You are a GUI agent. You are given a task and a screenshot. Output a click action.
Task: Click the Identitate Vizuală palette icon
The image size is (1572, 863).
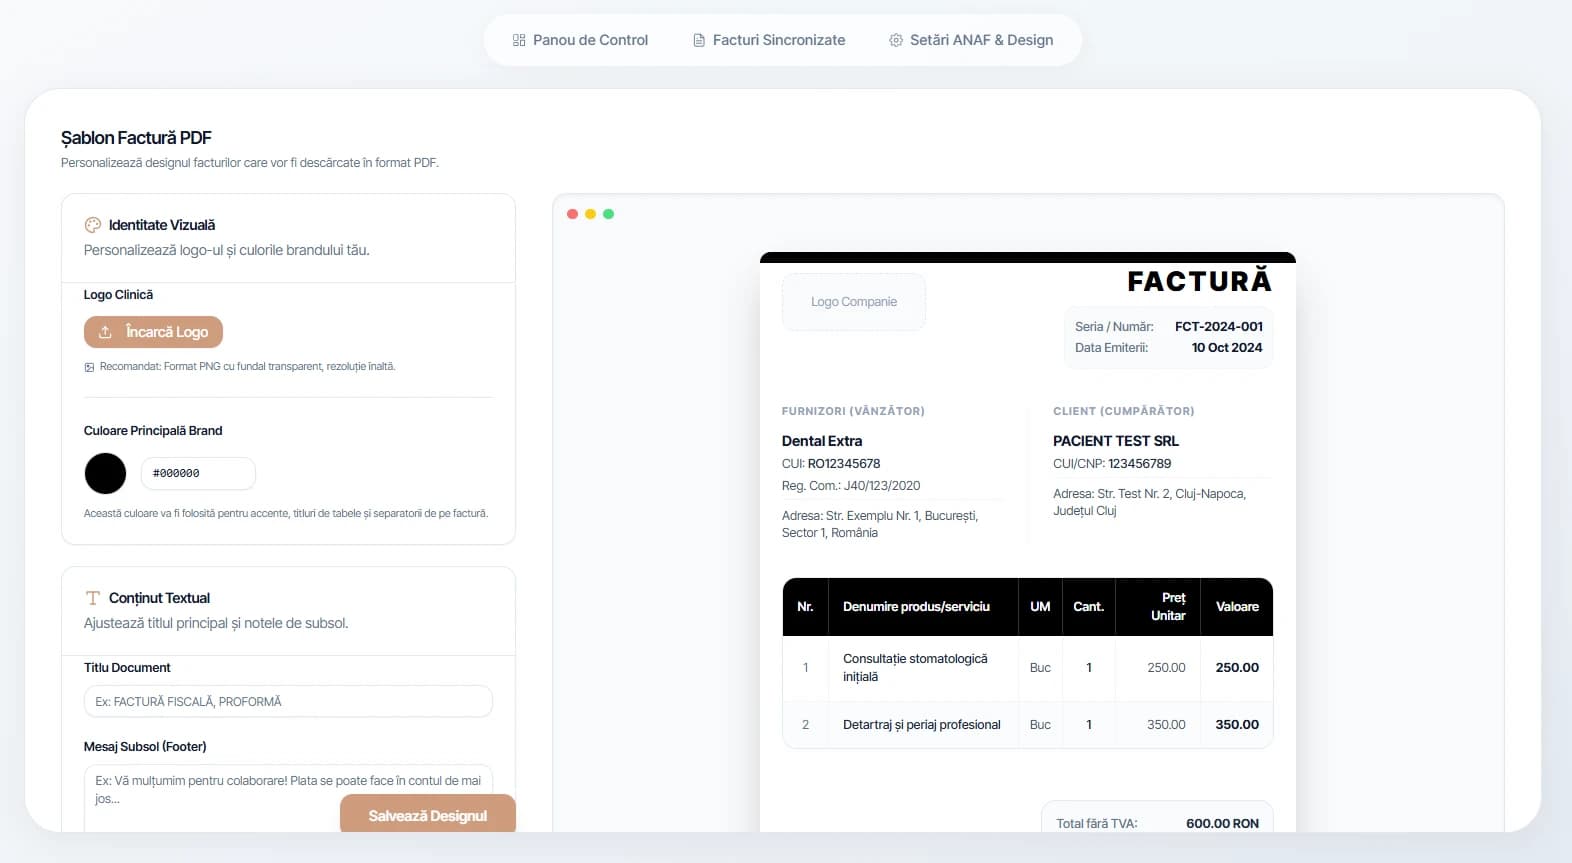coord(93,225)
